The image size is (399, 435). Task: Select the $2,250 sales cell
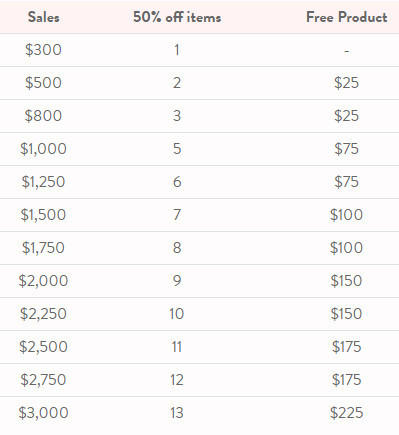[x=43, y=314]
